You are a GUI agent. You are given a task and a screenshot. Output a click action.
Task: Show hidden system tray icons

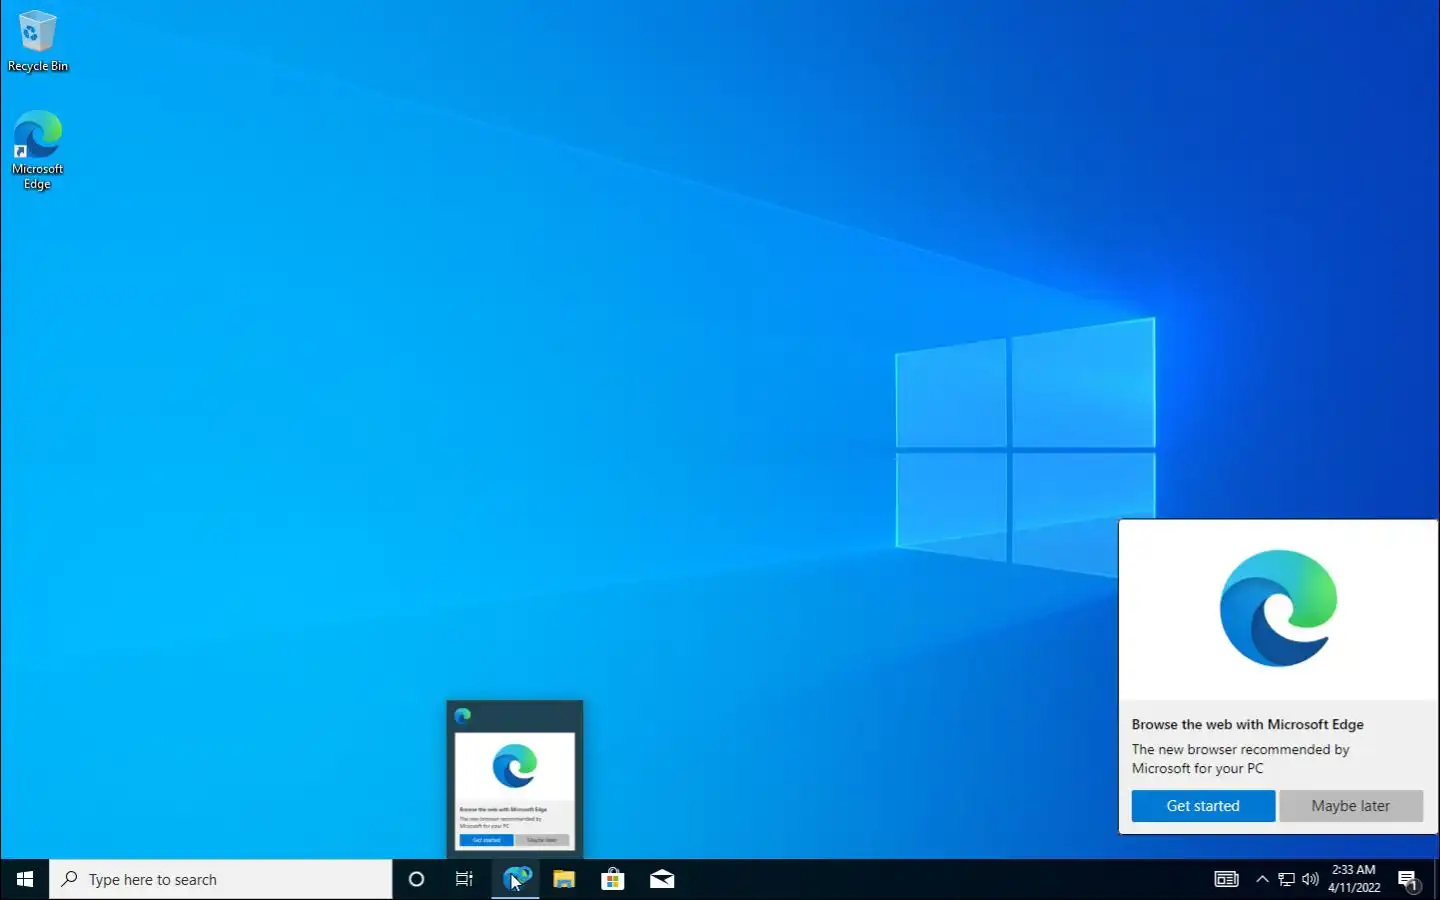[x=1262, y=879]
